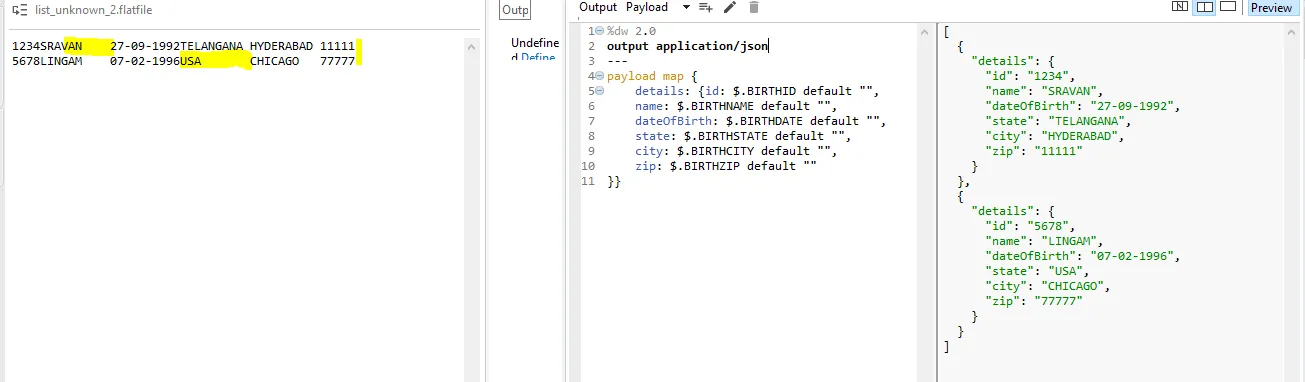Click the boxed Outp label
The width and height of the screenshot is (1305, 382).
(x=515, y=10)
